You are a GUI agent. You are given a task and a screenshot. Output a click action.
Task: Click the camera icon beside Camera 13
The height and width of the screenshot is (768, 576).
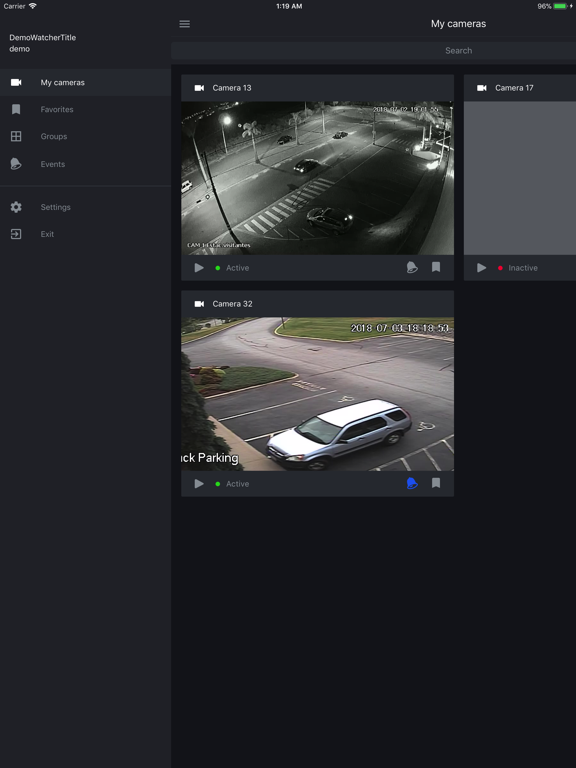[199, 88]
